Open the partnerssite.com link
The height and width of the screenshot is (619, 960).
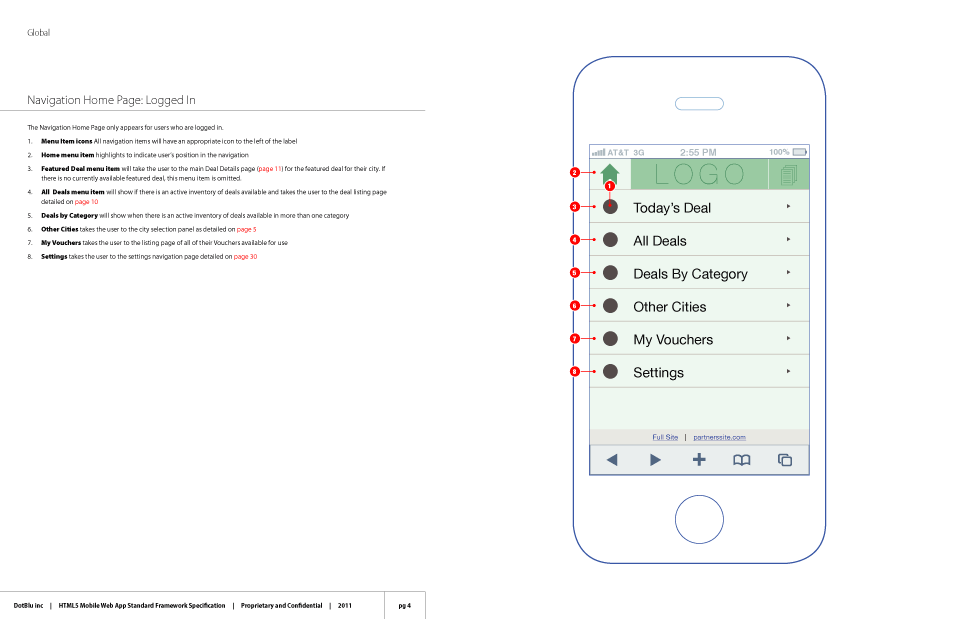718,437
